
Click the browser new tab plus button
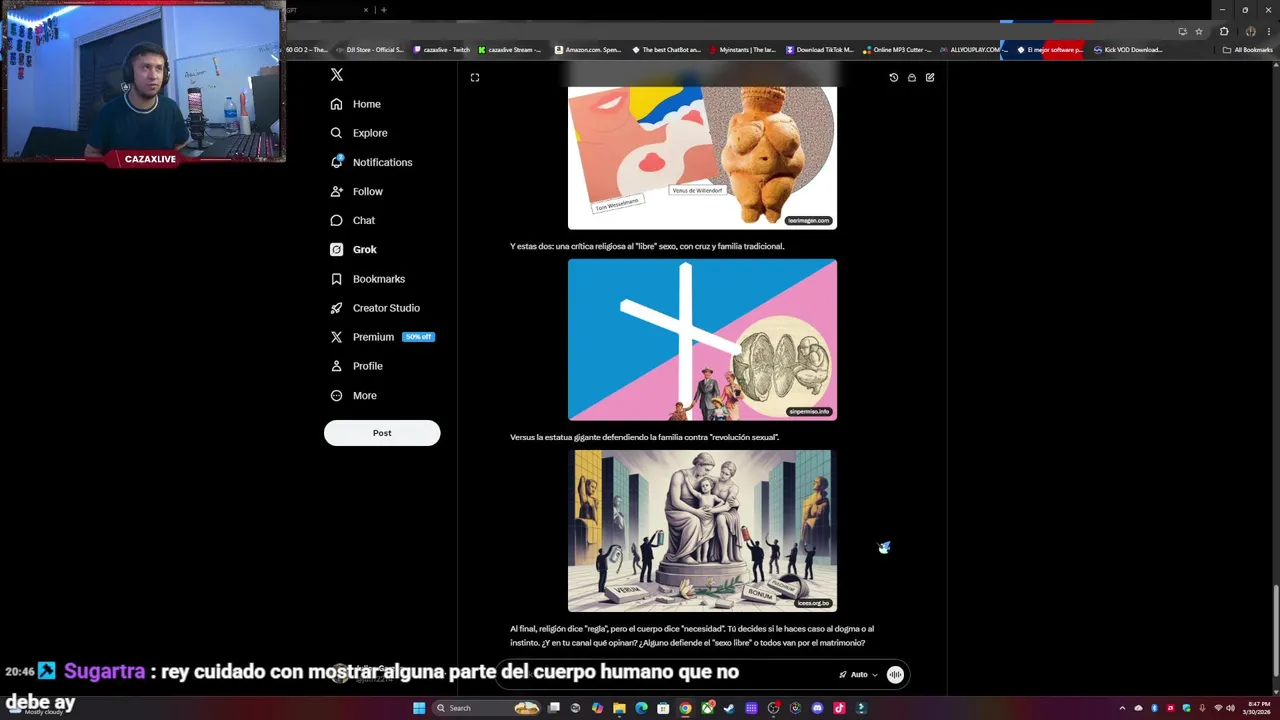click(x=383, y=10)
